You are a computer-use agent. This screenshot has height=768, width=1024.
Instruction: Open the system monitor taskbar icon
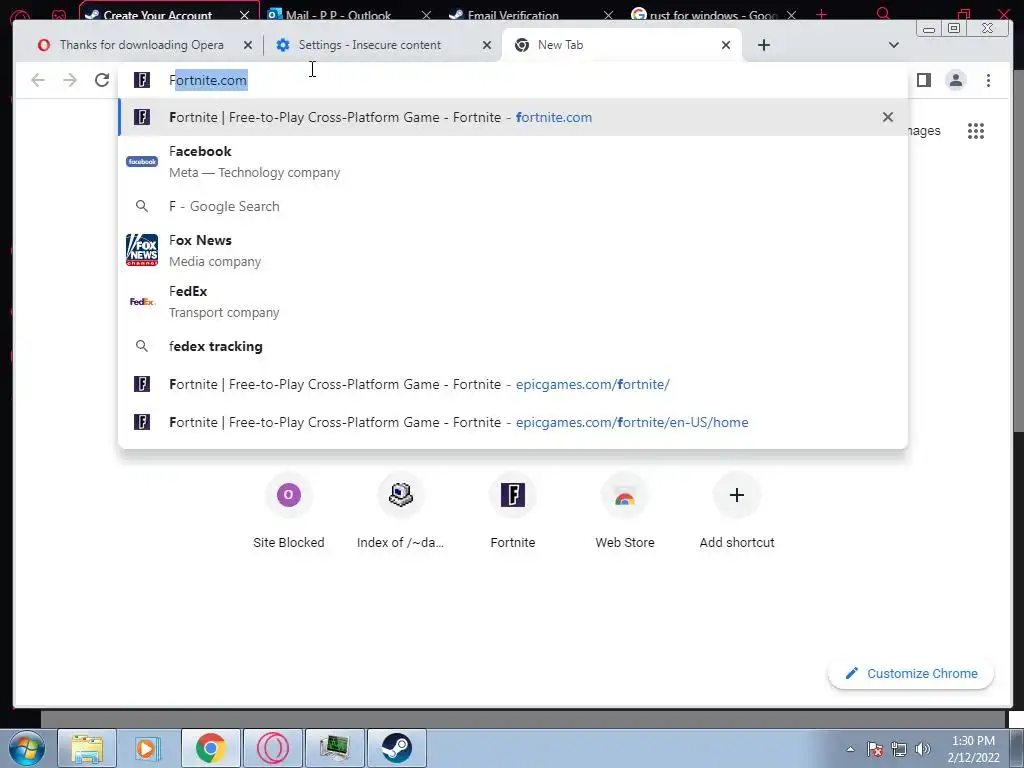(x=334, y=748)
